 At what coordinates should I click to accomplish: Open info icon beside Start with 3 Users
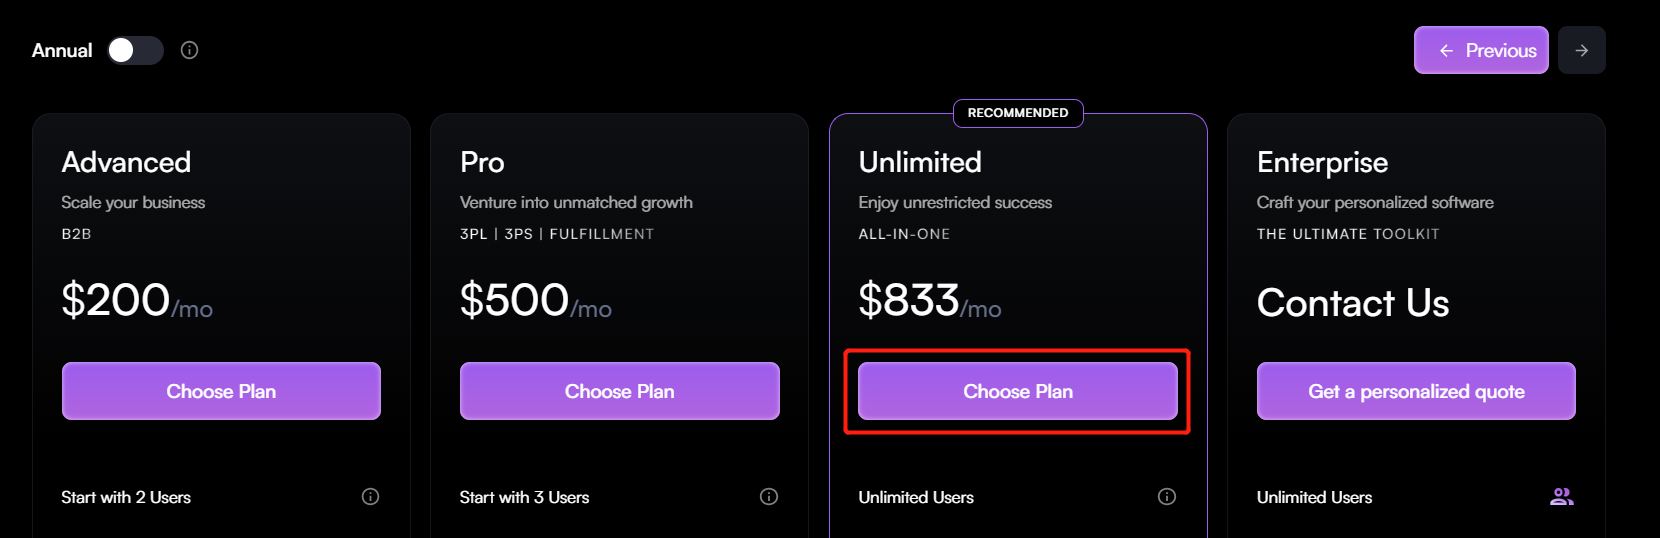769,497
